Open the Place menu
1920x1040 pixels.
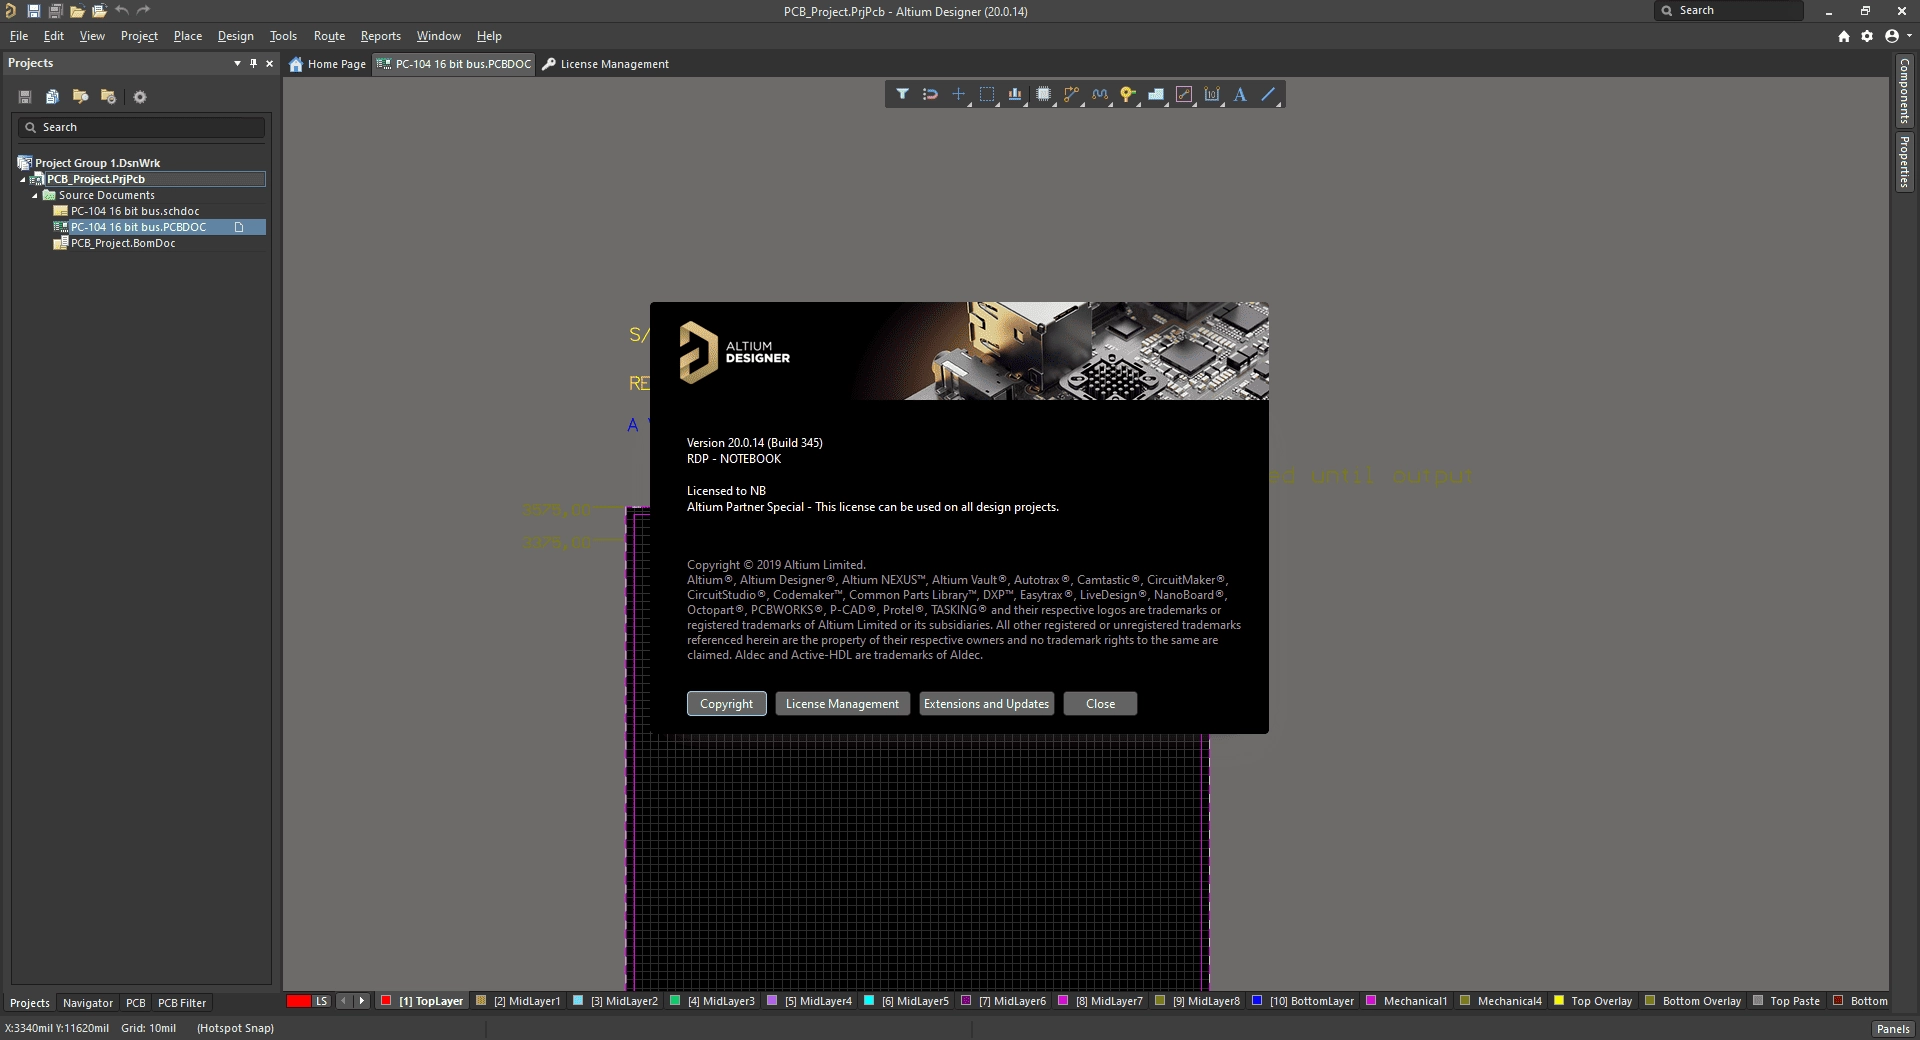(x=188, y=36)
